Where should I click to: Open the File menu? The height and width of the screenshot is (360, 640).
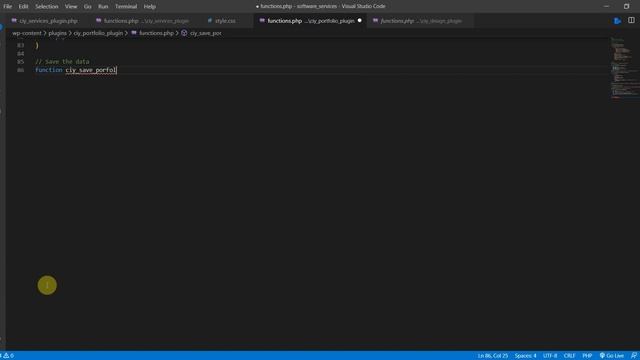click(7, 7)
